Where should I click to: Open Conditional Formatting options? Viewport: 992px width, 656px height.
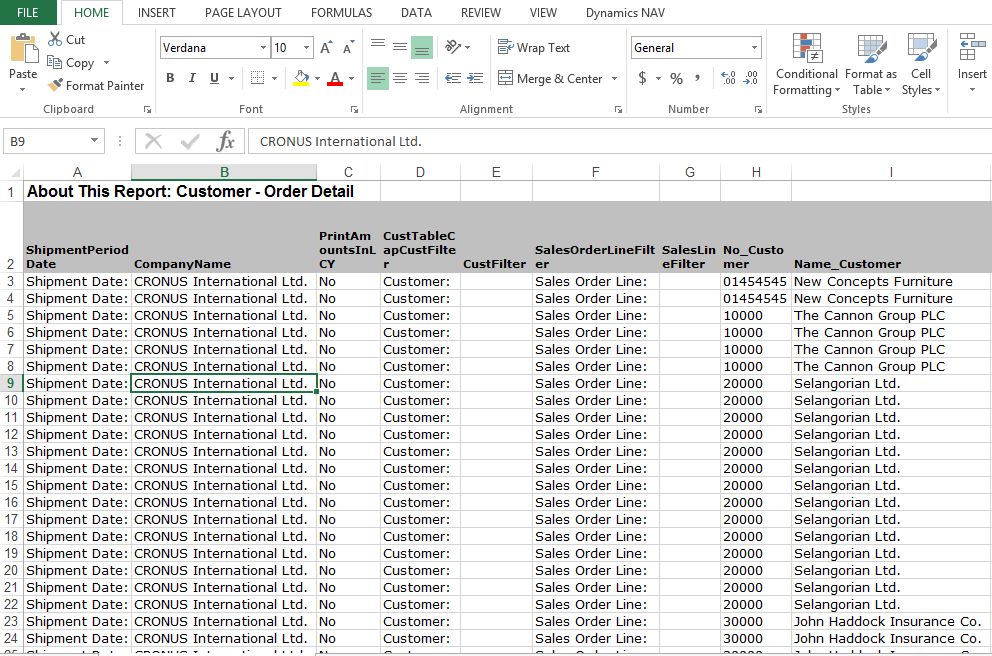point(806,64)
